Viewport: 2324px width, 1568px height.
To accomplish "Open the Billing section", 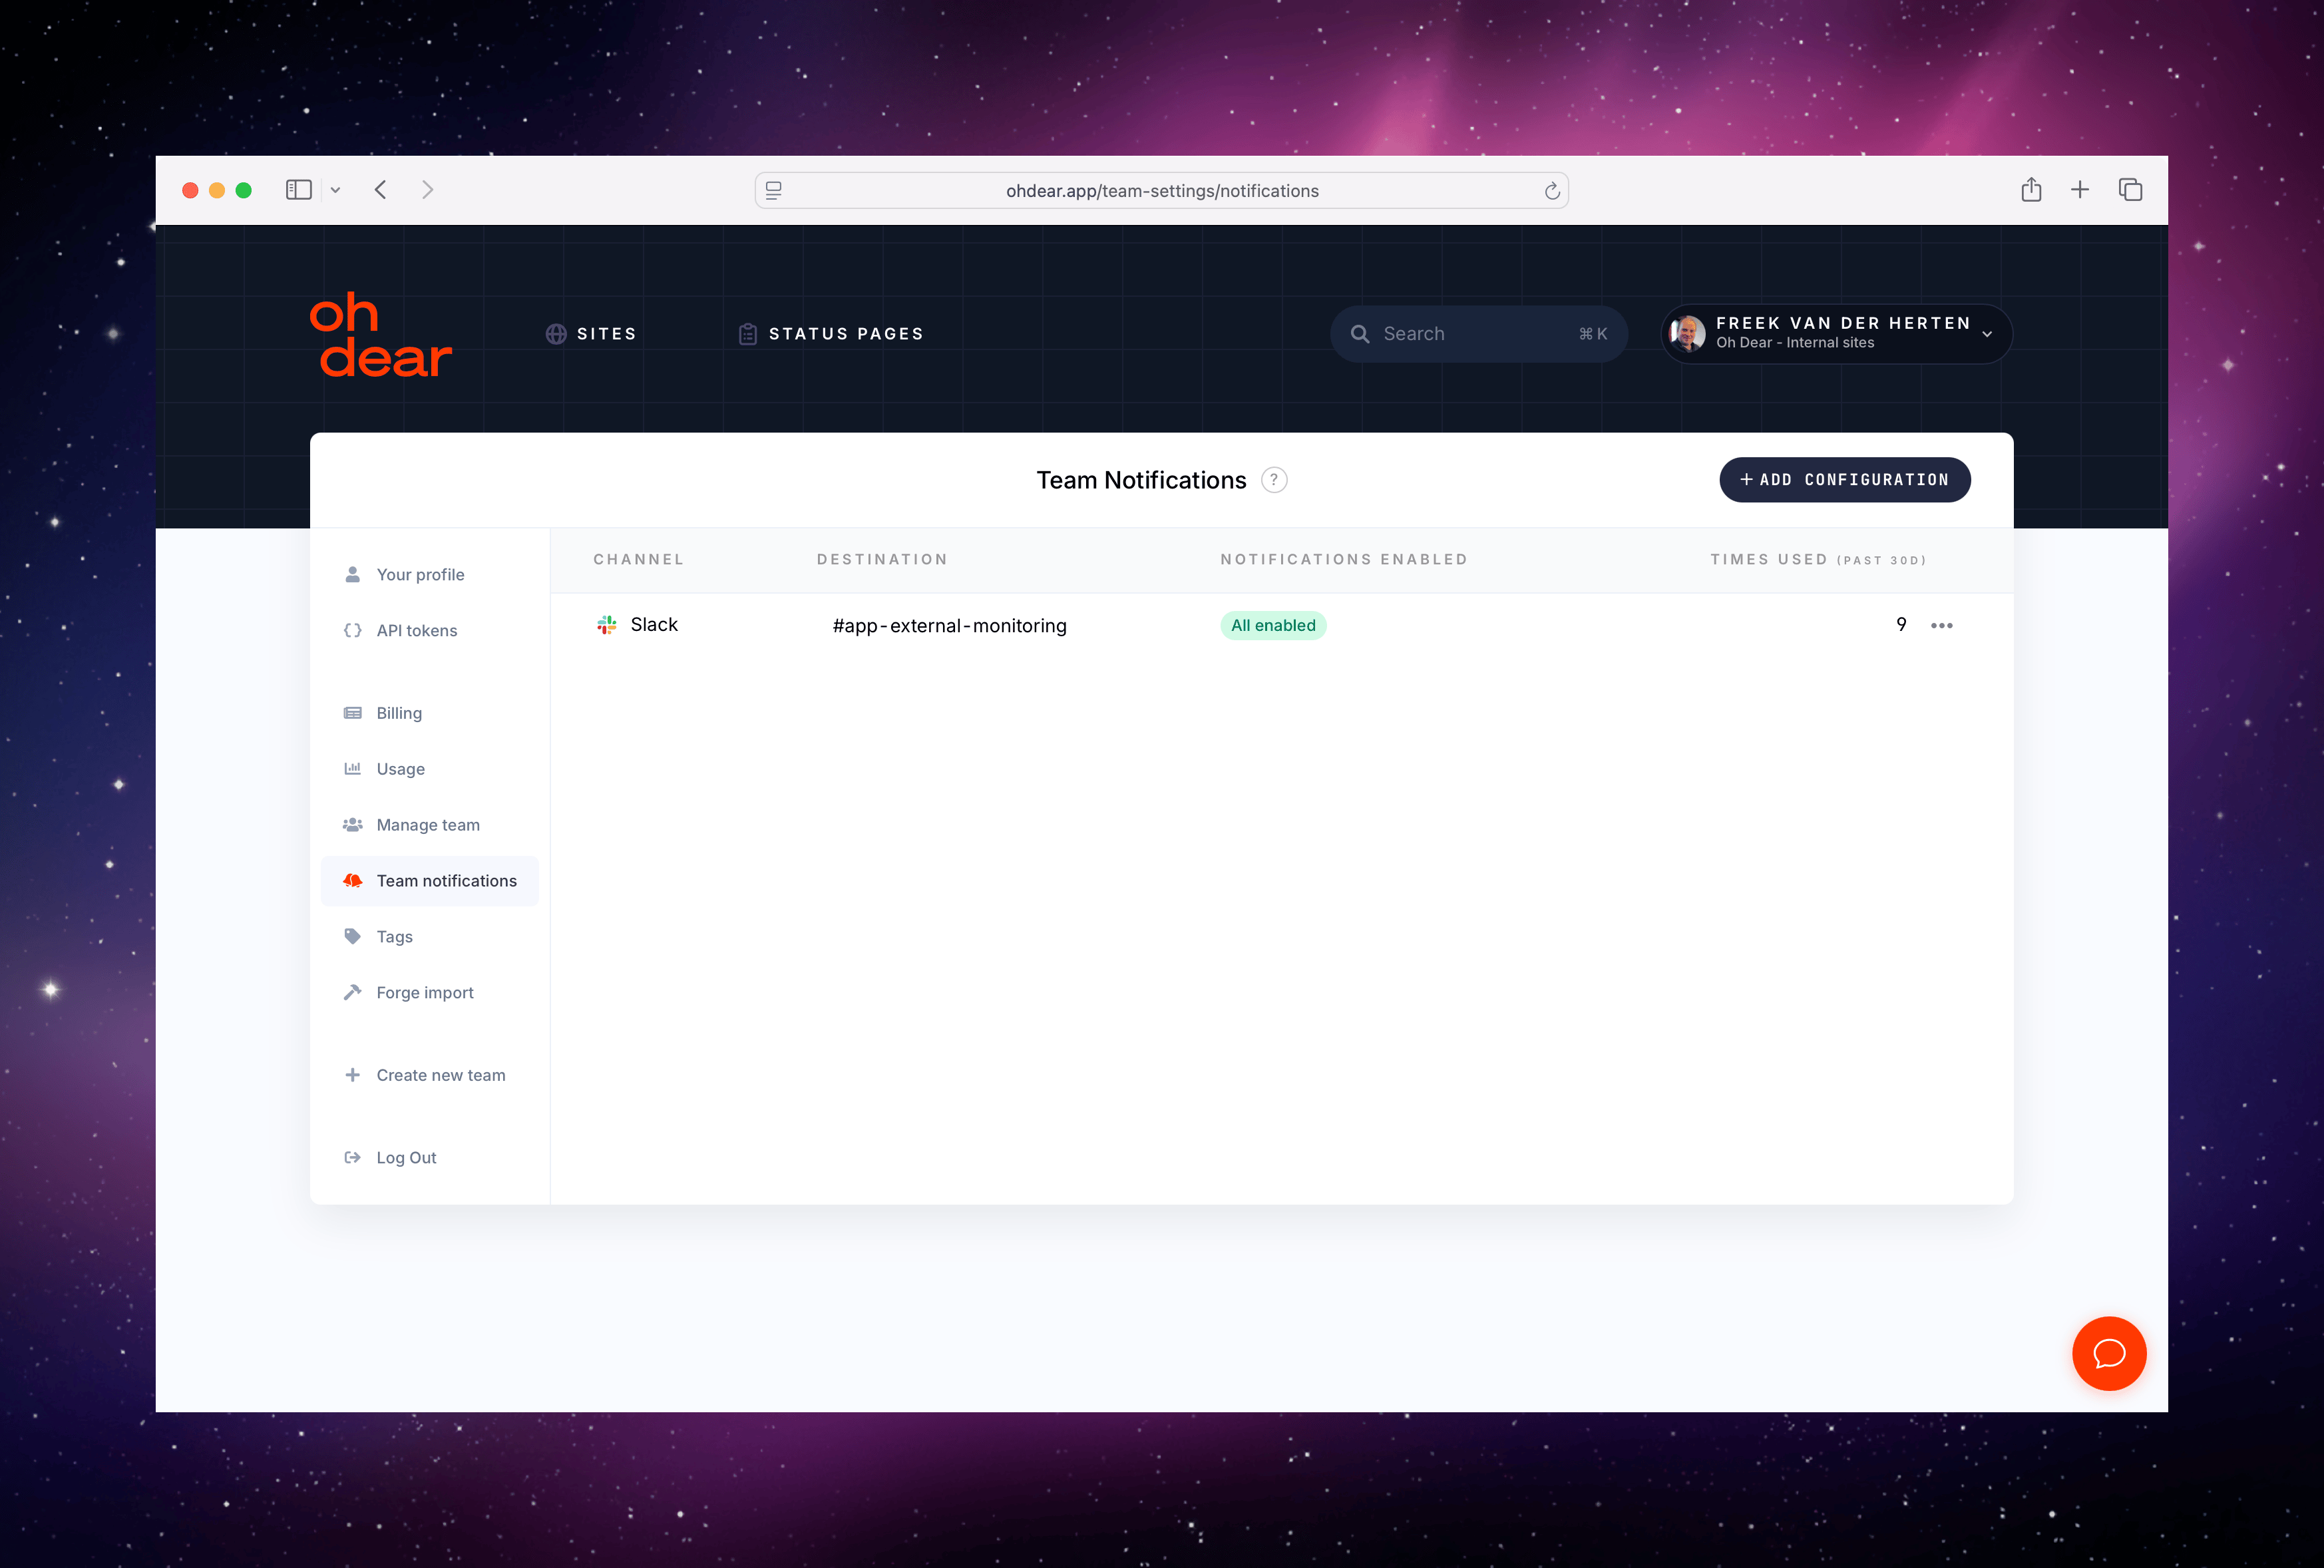I will tap(430, 713).
